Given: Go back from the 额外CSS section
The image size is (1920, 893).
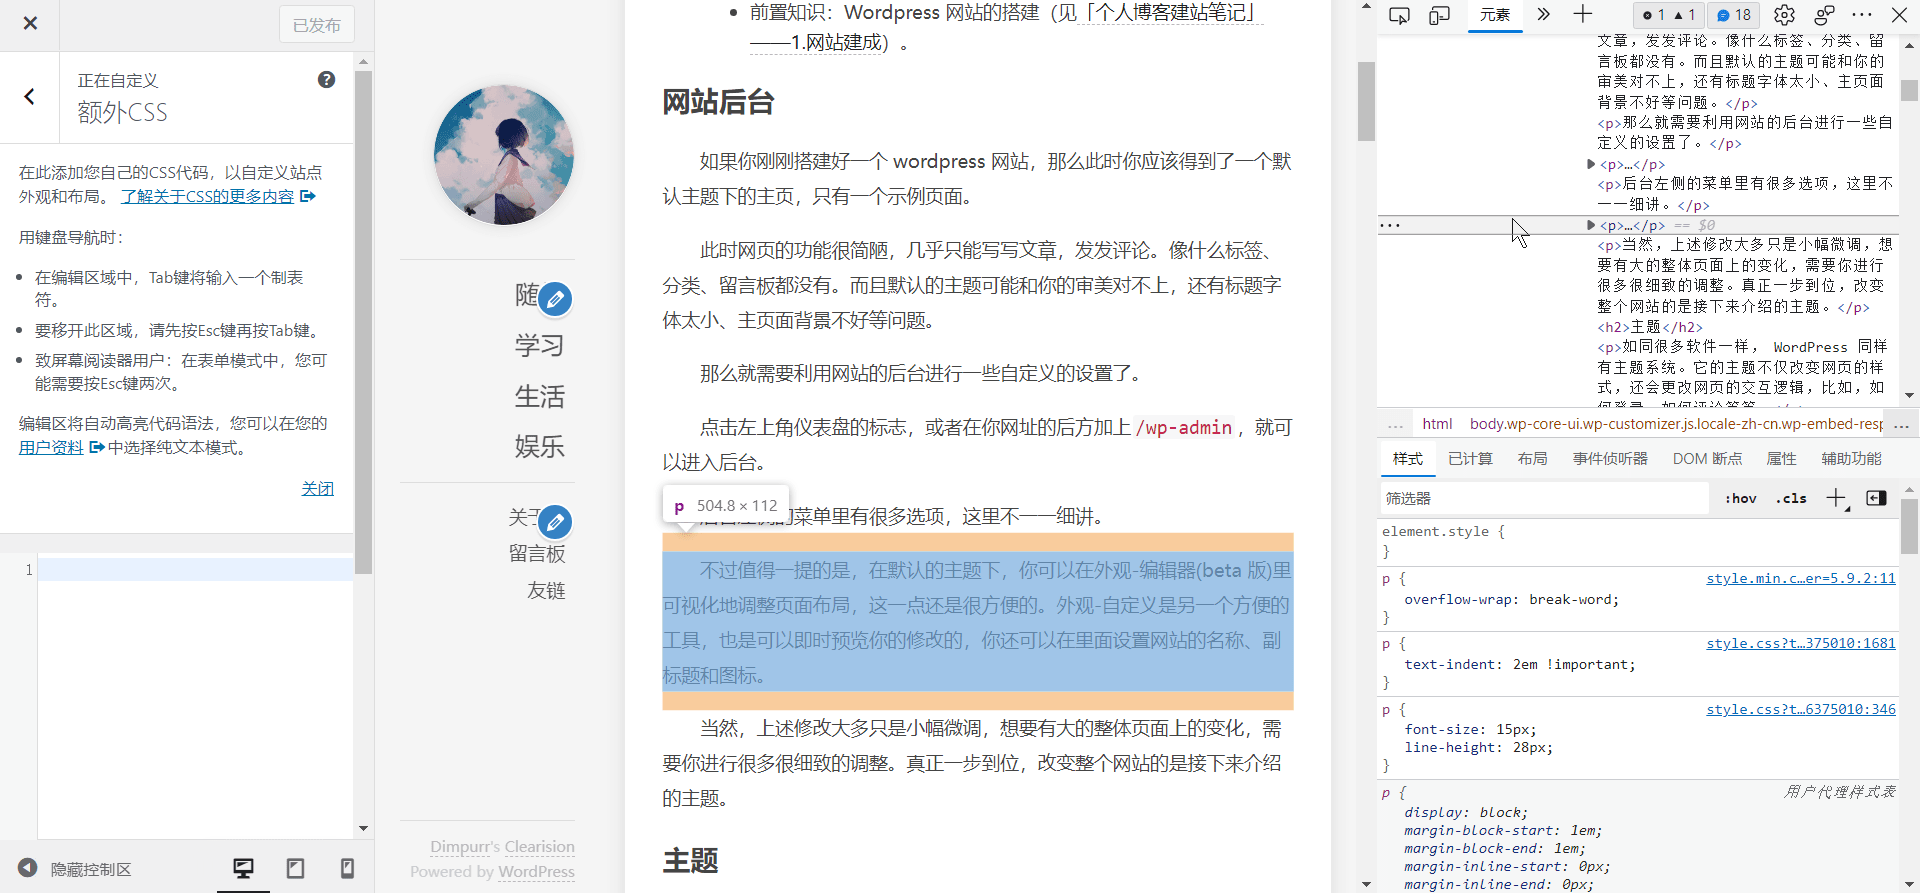Looking at the screenshot, I should click(x=29, y=96).
